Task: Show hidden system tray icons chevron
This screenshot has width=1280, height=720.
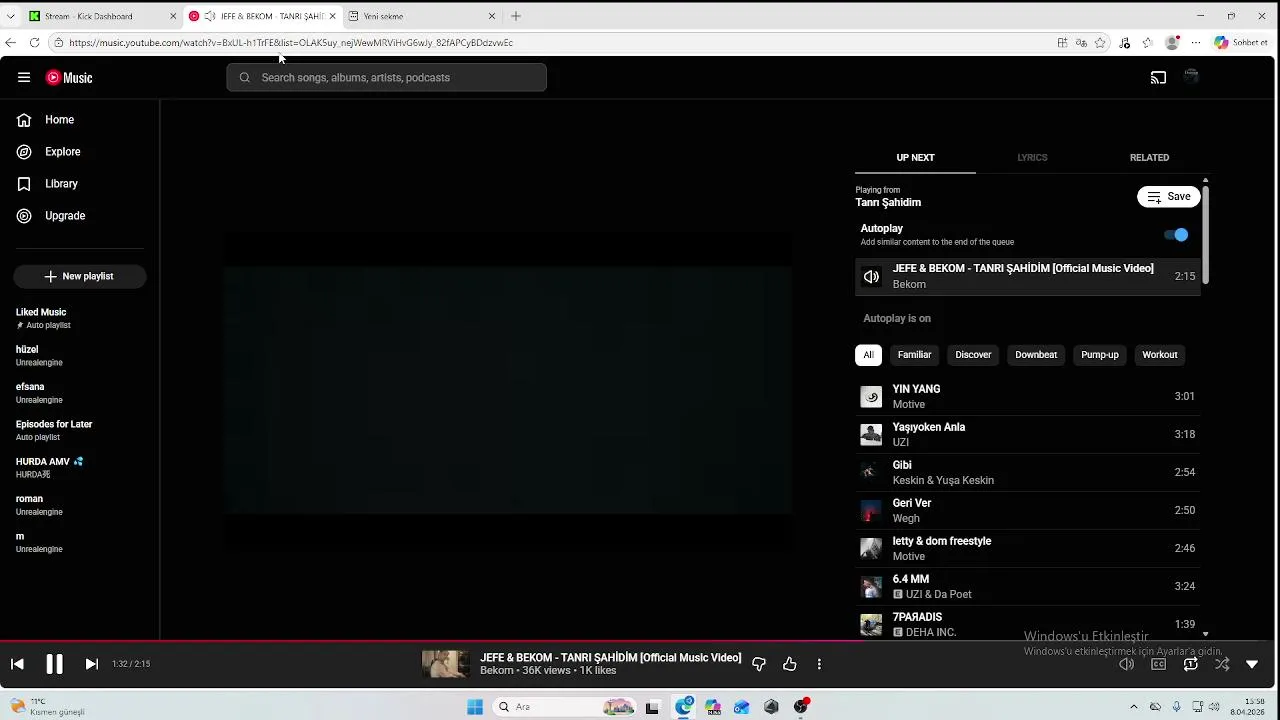Action: click(x=1134, y=707)
